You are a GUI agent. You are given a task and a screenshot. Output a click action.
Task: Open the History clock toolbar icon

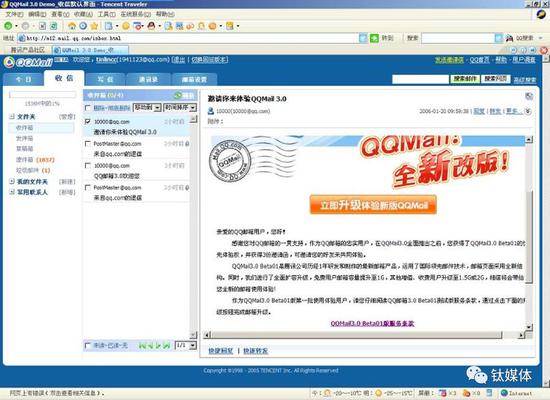point(83,26)
